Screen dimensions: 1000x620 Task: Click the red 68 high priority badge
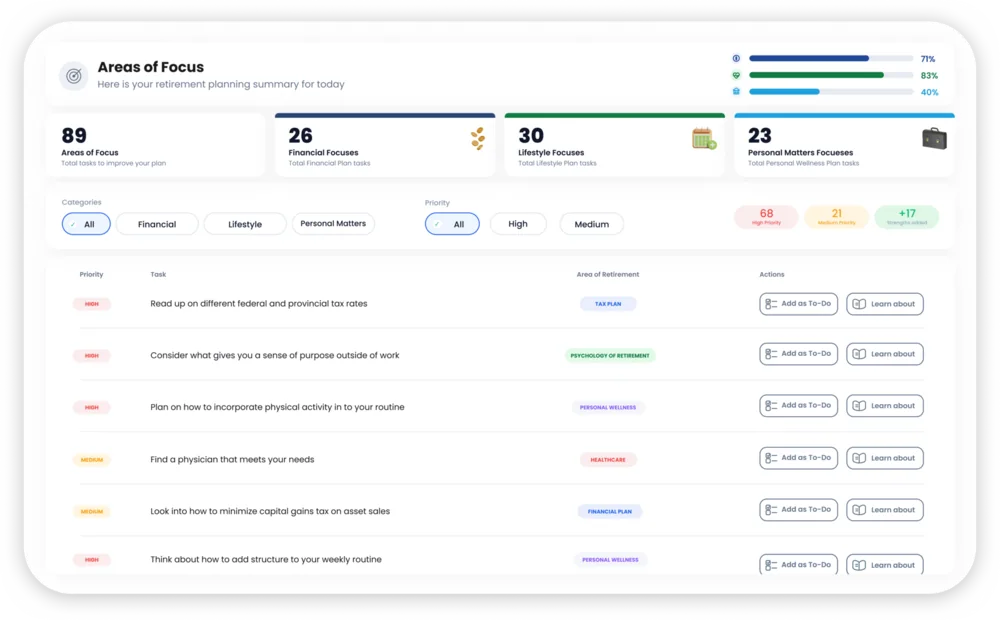click(x=766, y=217)
